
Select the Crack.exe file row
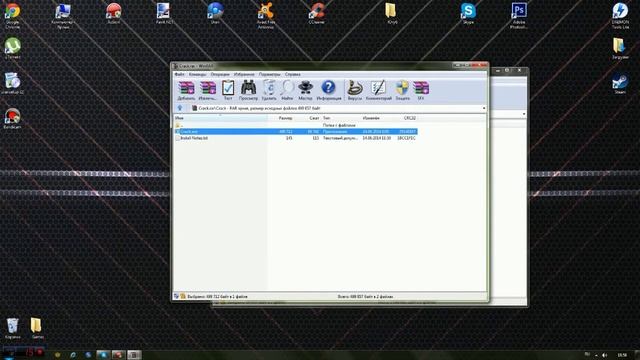(x=296, y=131)
